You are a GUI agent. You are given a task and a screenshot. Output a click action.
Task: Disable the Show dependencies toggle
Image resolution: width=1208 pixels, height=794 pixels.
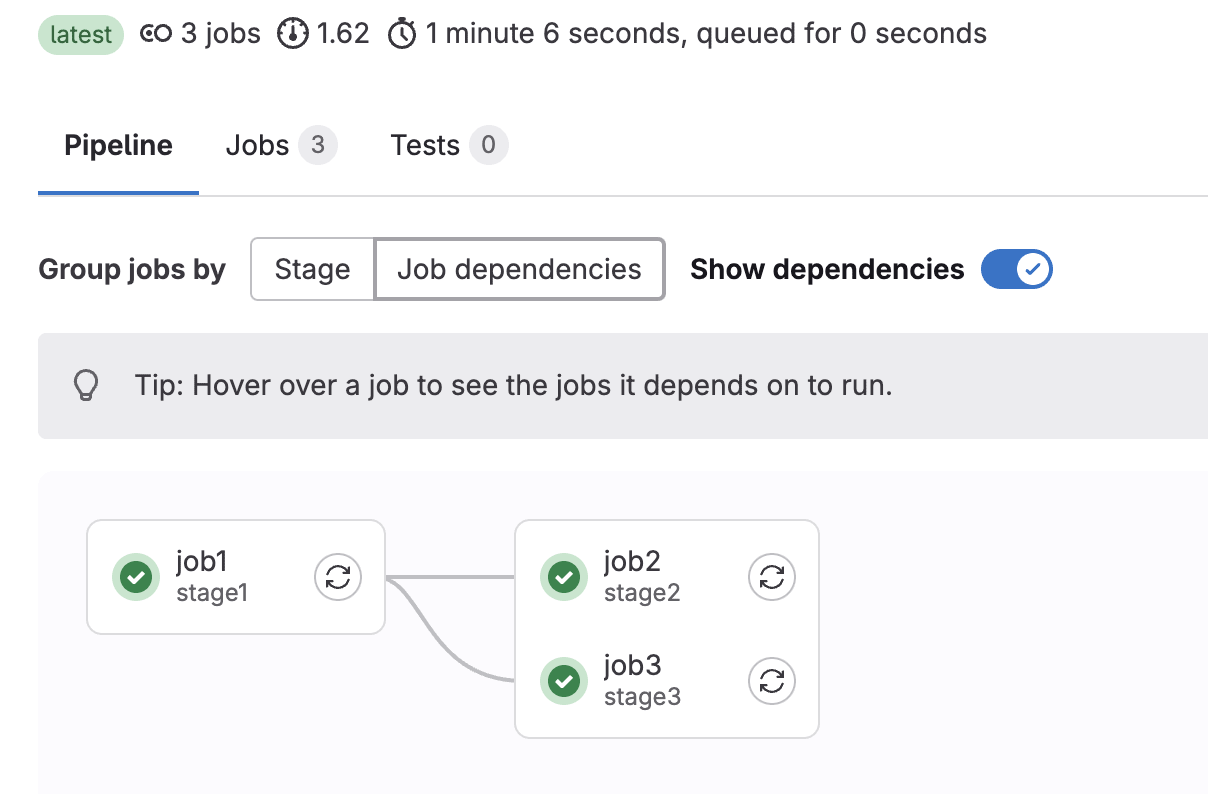click(1016, 269)
